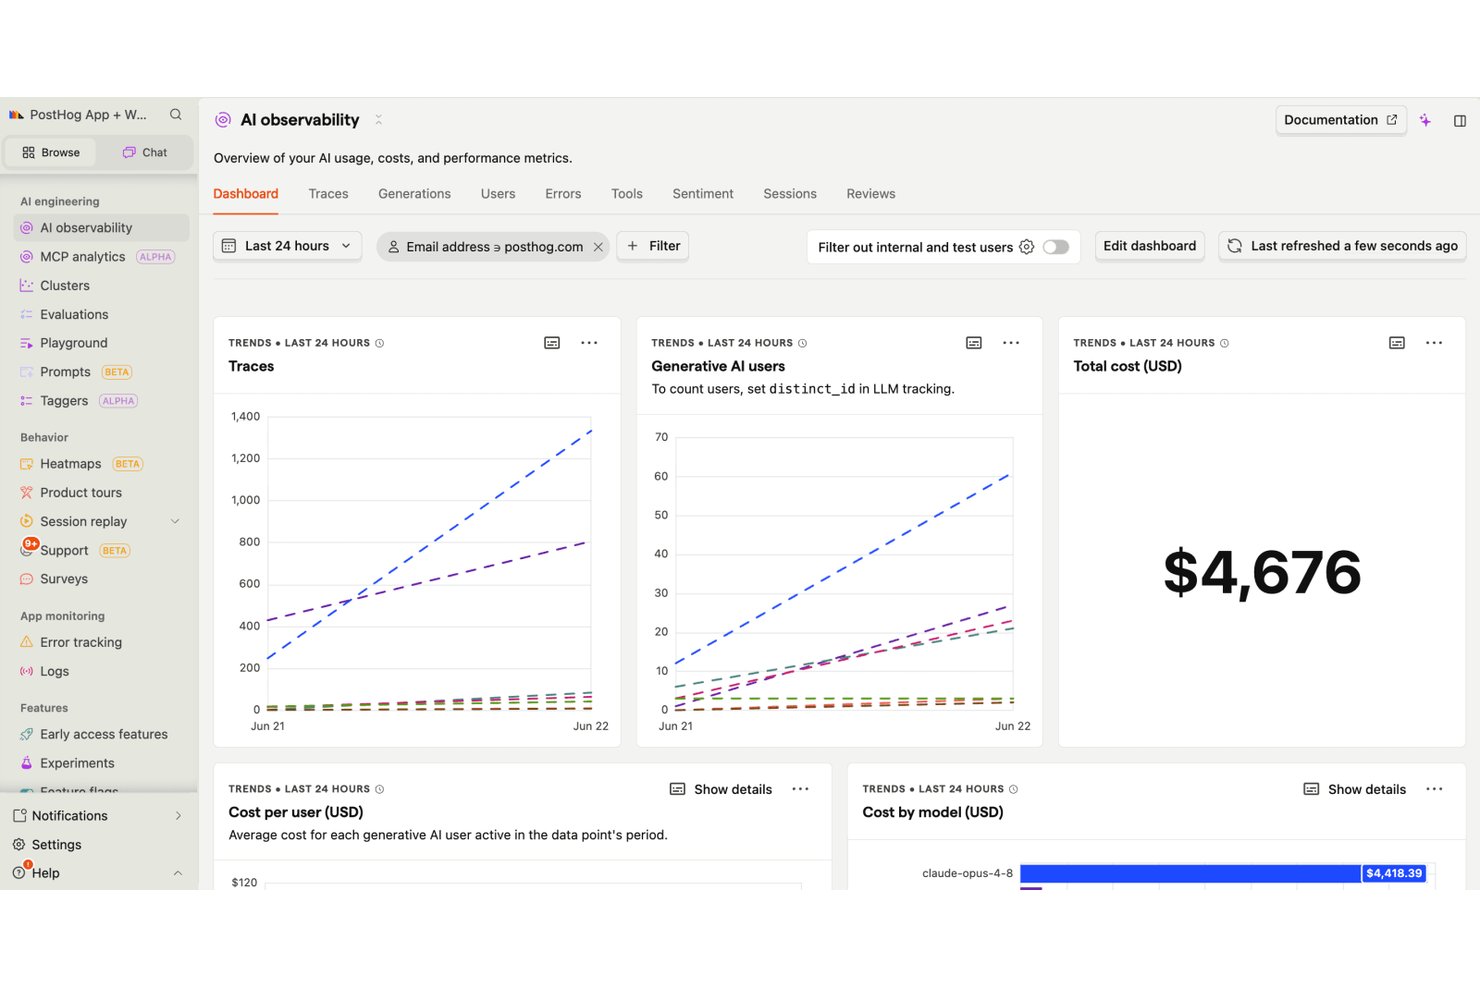Screen dimensions: 1480x987
Task: Open filter settings gear icon
Action: (1026, 247)
